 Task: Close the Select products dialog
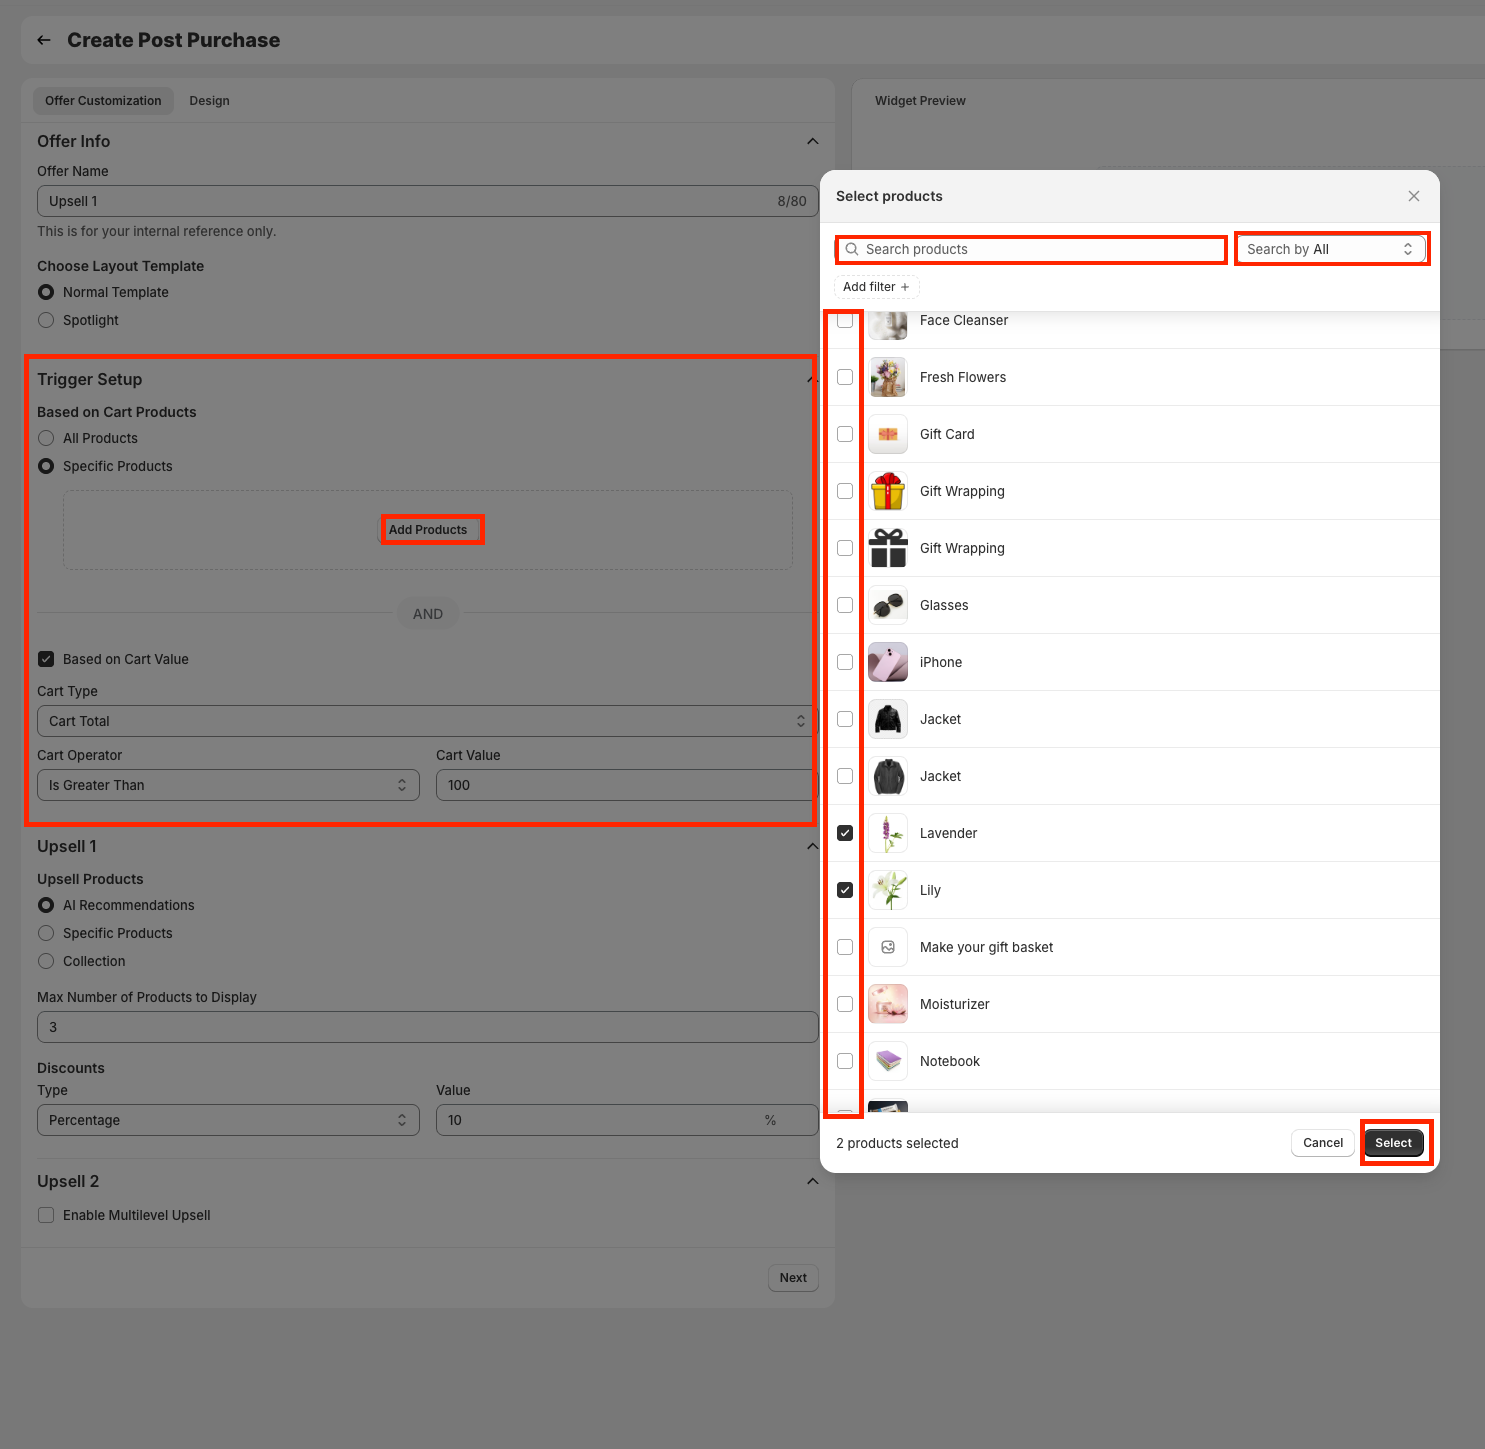(1413, 196)
